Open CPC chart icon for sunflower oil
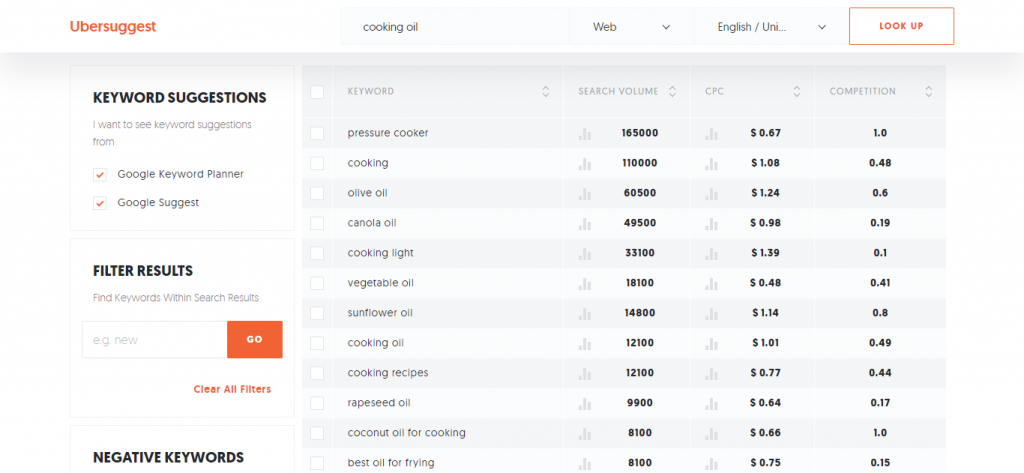This screenshot has width=1024, height=473. tap(711, 314)
